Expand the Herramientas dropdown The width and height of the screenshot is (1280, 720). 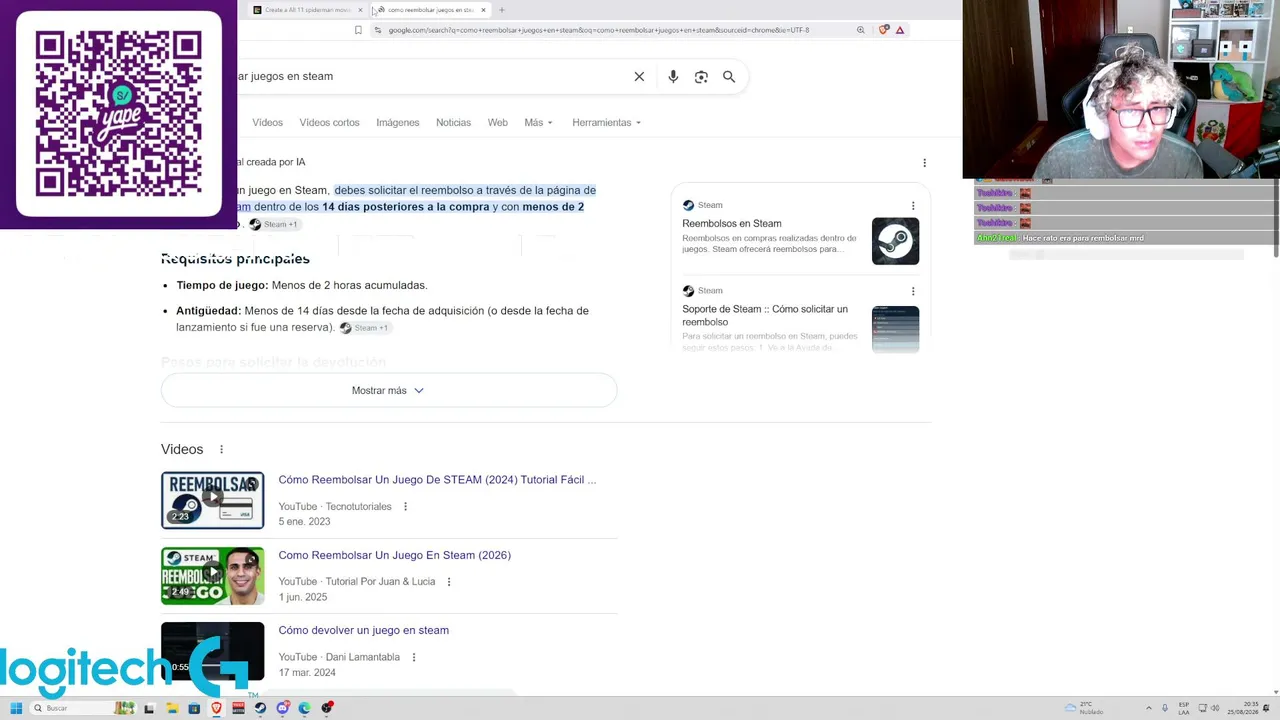coord(606,123)
